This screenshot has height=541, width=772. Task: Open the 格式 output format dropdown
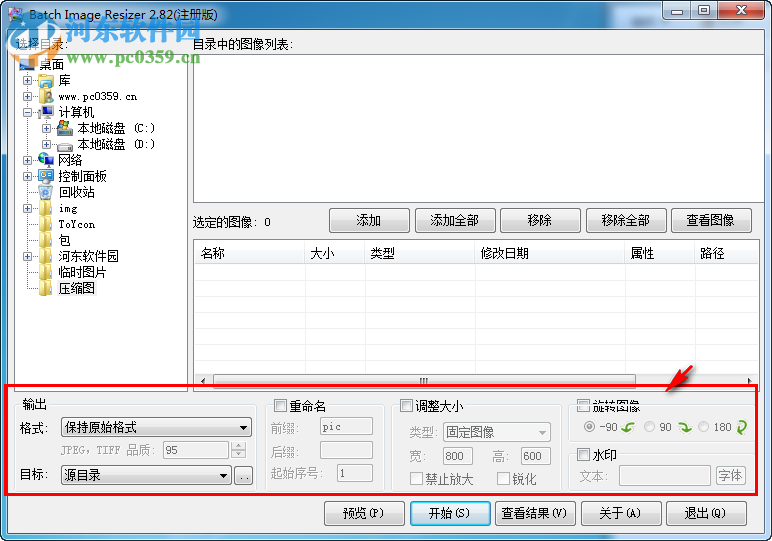156,427
